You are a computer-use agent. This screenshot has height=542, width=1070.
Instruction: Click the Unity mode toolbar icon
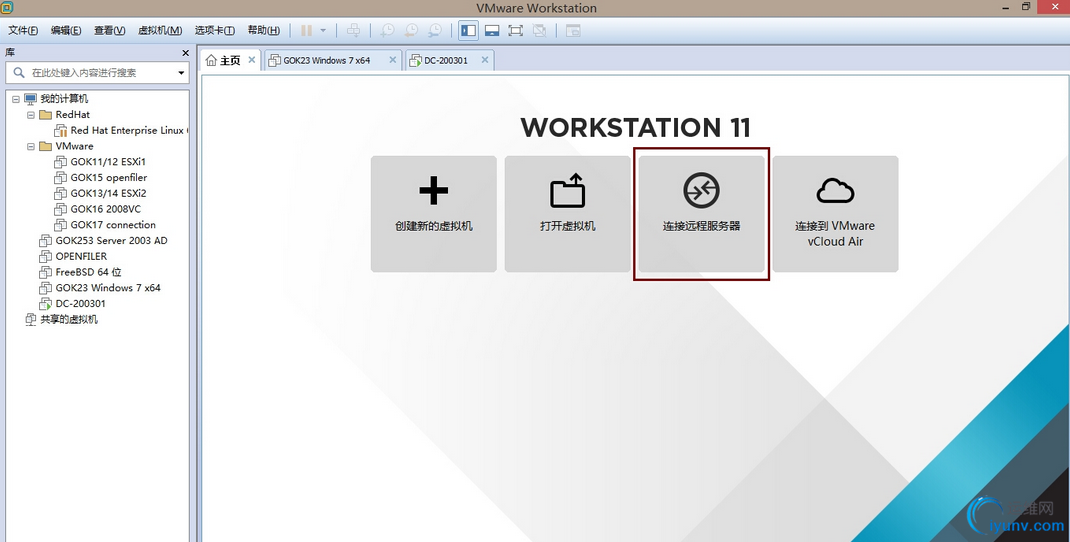click(x=539, y=31)
